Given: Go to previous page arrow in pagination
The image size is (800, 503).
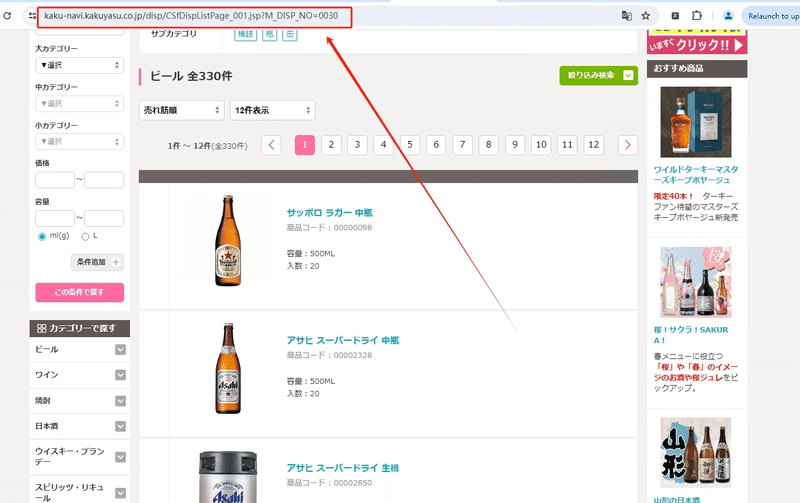Looking at the screenshot, I should point(271,145).
